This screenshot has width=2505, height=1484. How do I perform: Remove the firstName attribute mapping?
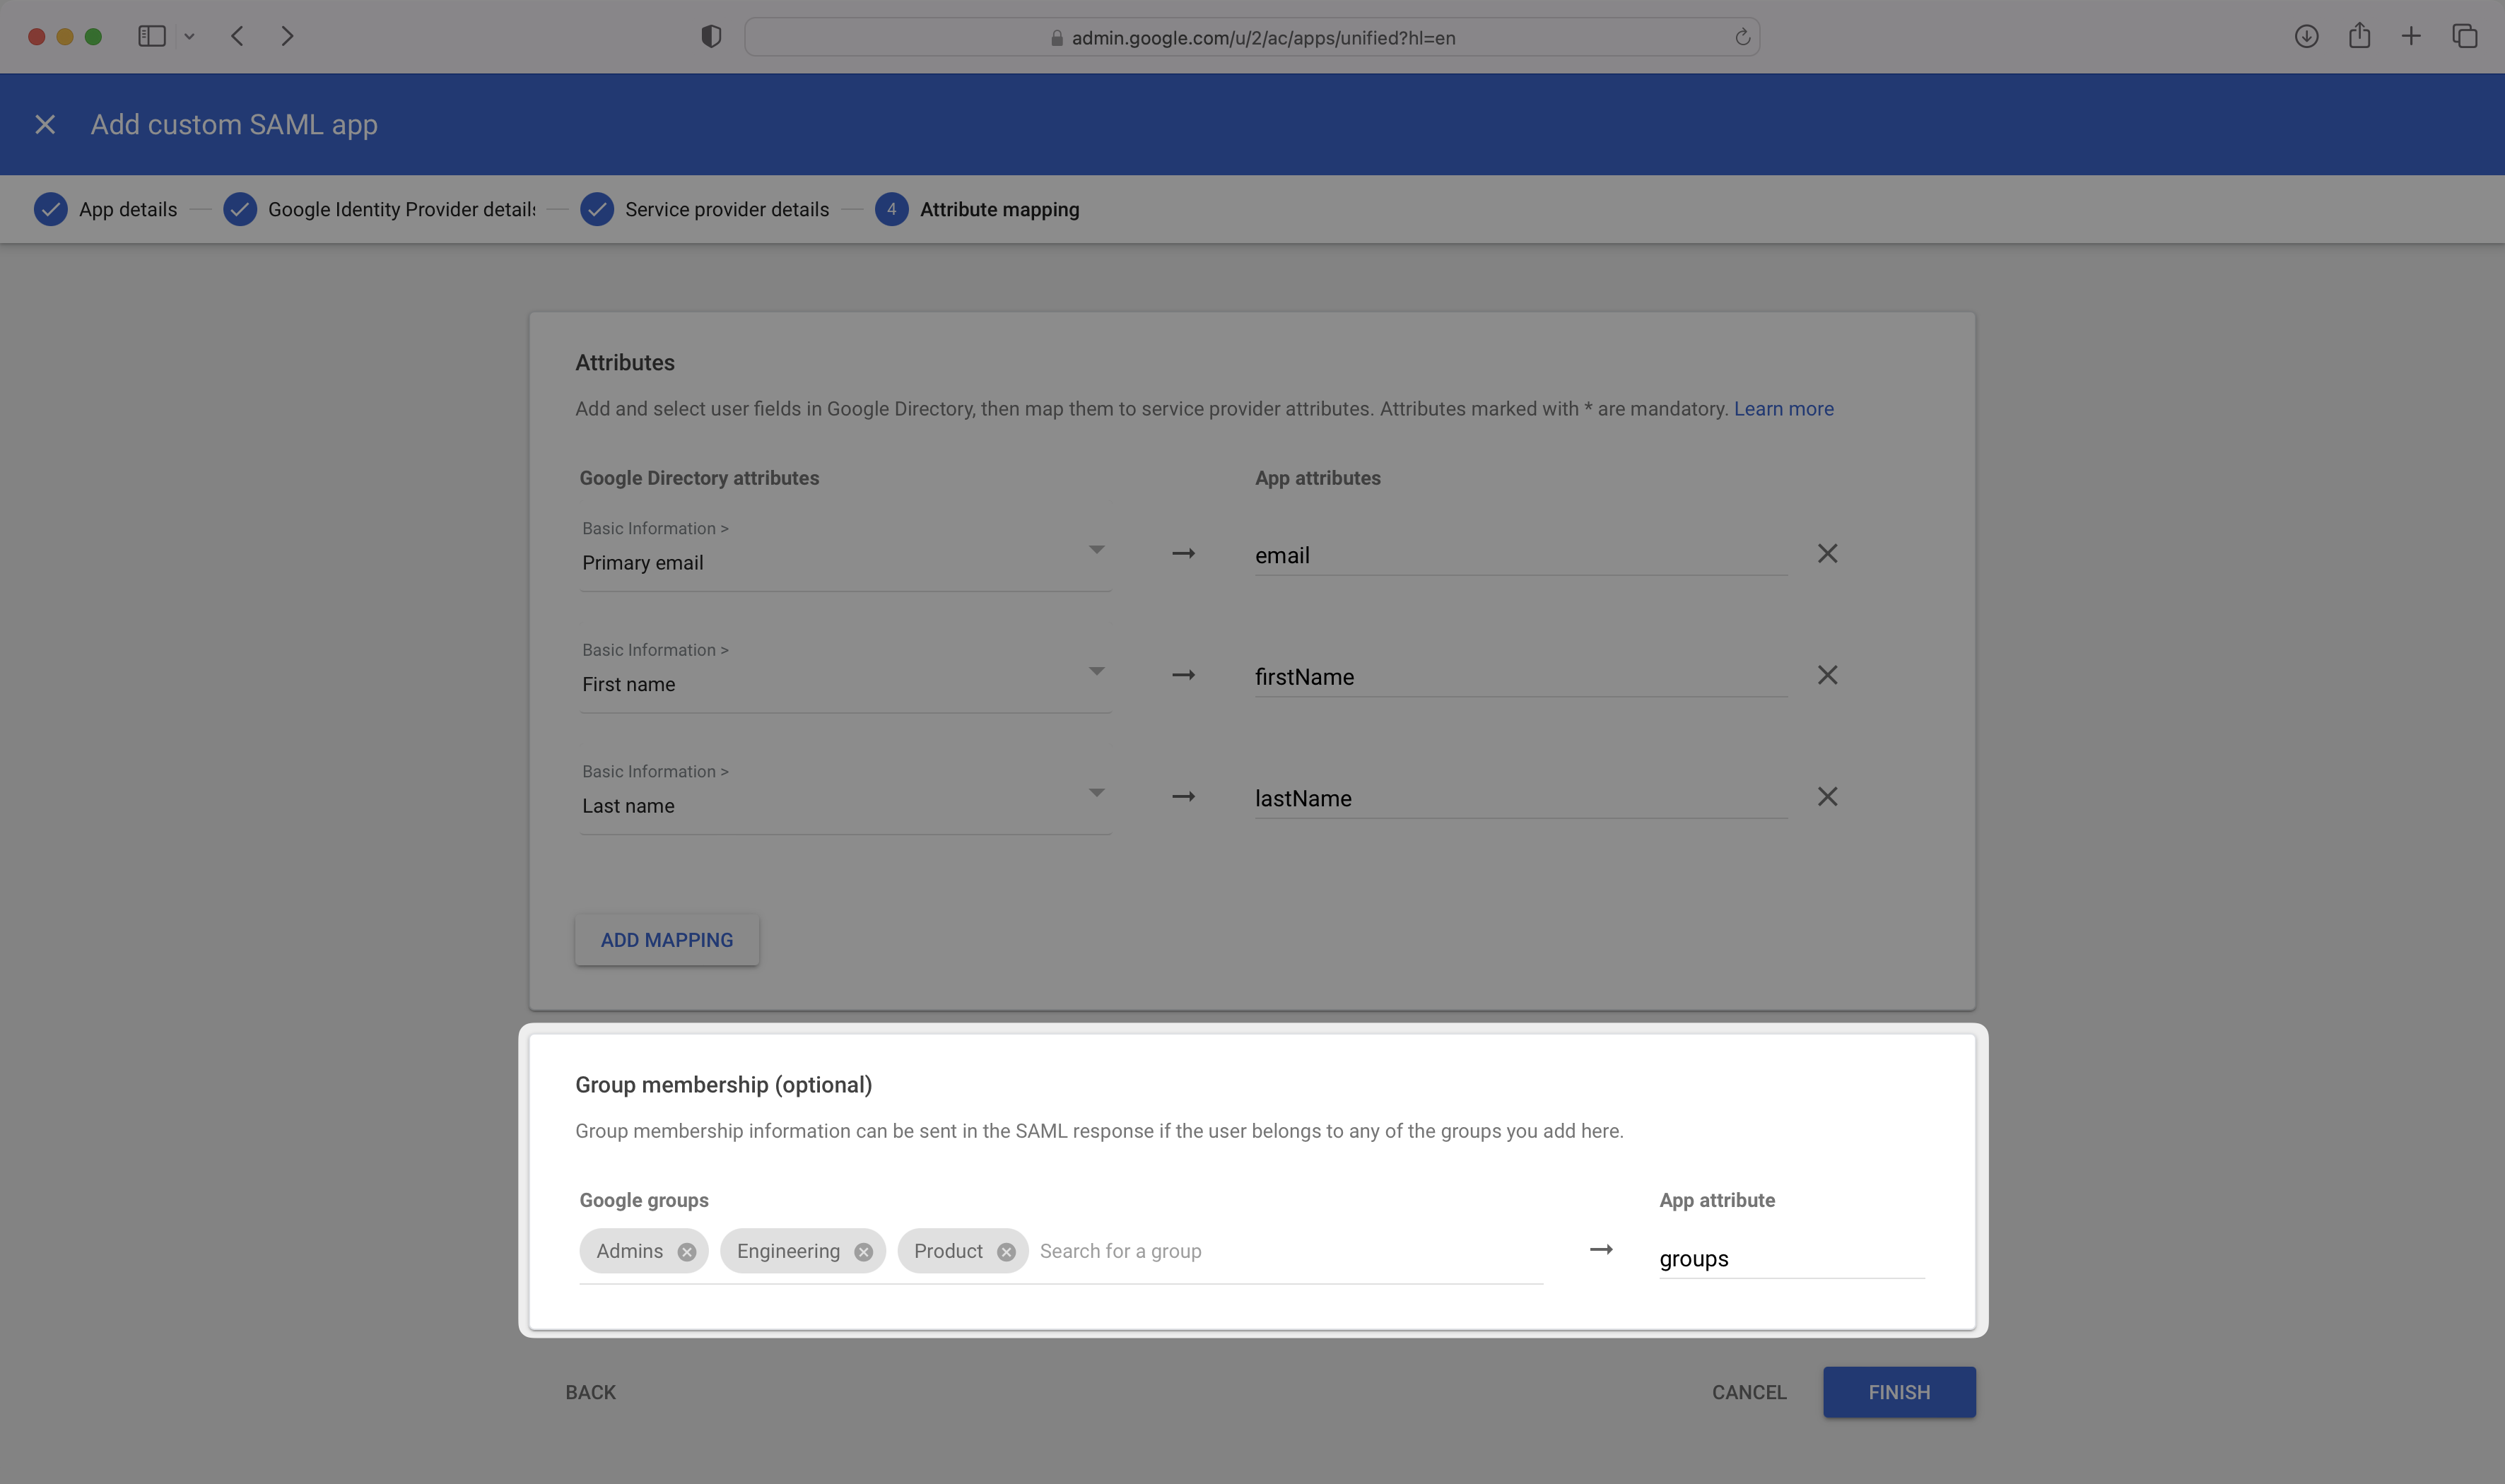click(x=1827, y=675)
